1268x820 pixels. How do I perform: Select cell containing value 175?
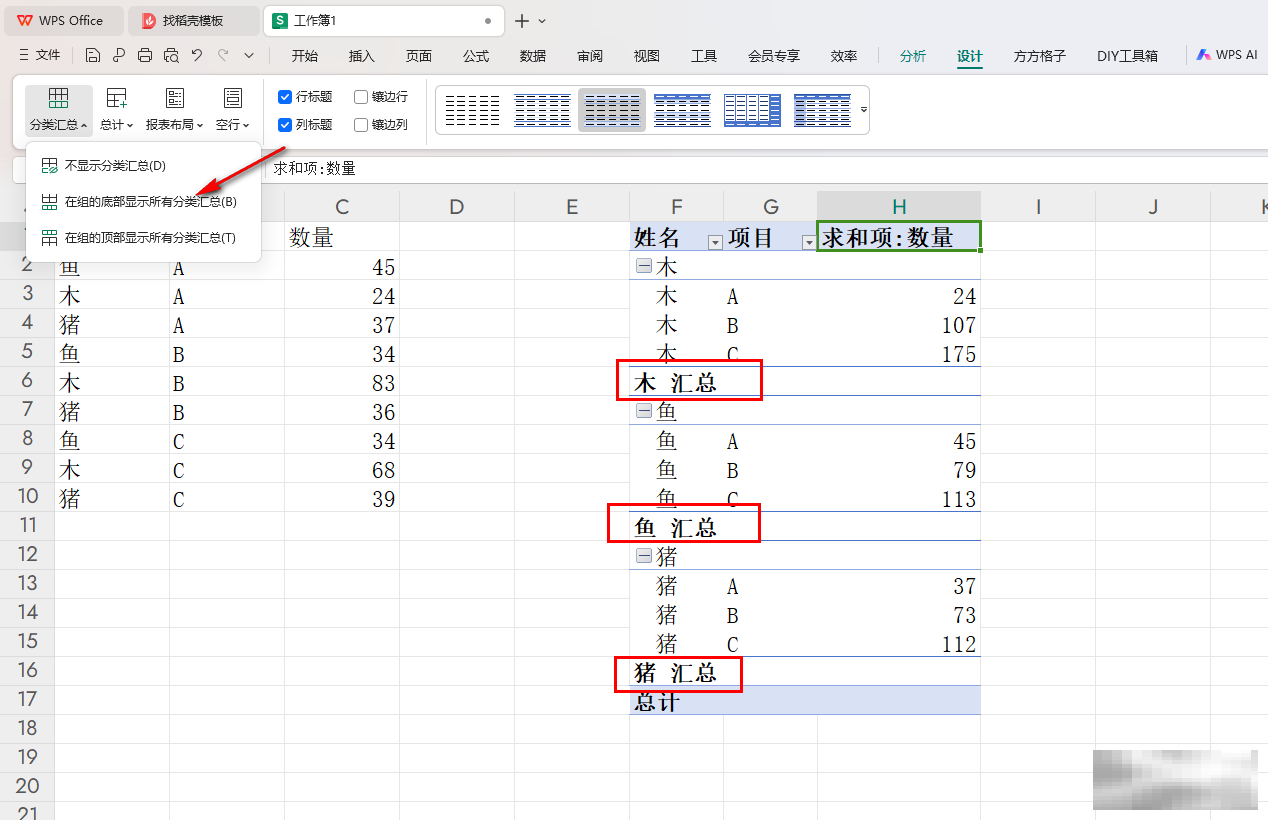pyautogui.click(x=899, y=354)
